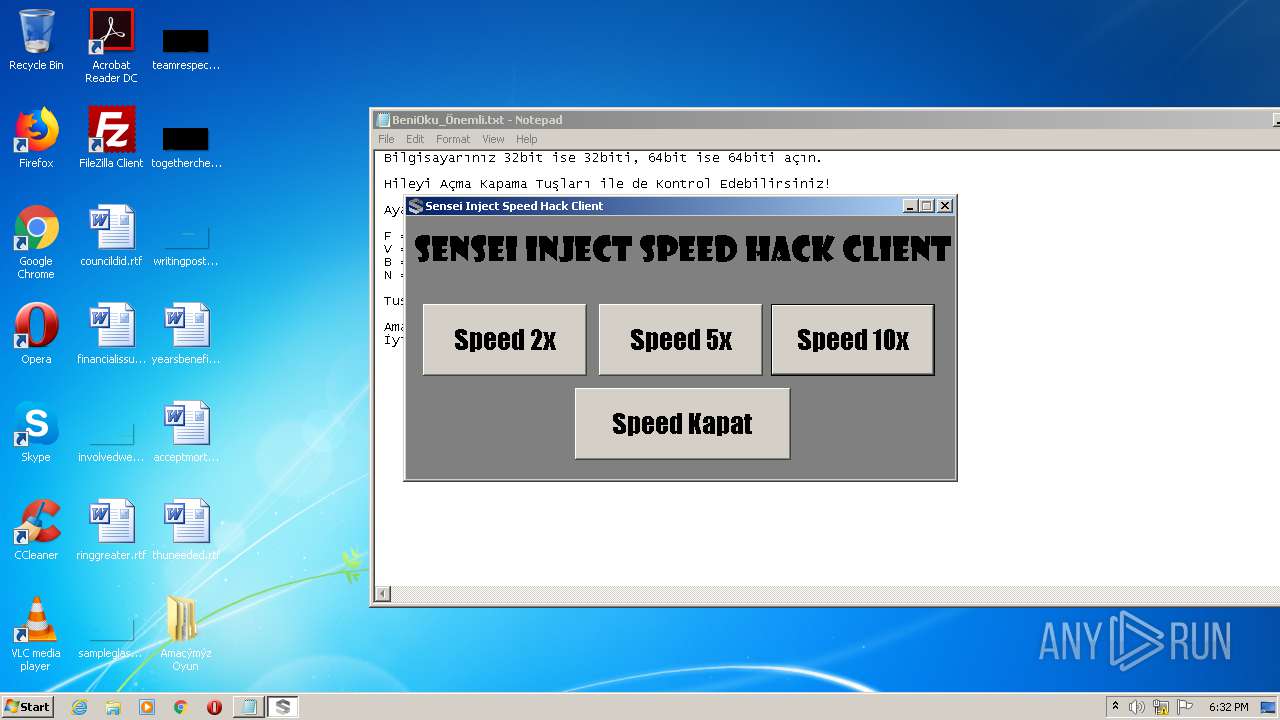Image resolution: width=1280 pixels, height=720 pixels.
Task: Show hidden tray icons arrow
Action: click(1115, 707)
